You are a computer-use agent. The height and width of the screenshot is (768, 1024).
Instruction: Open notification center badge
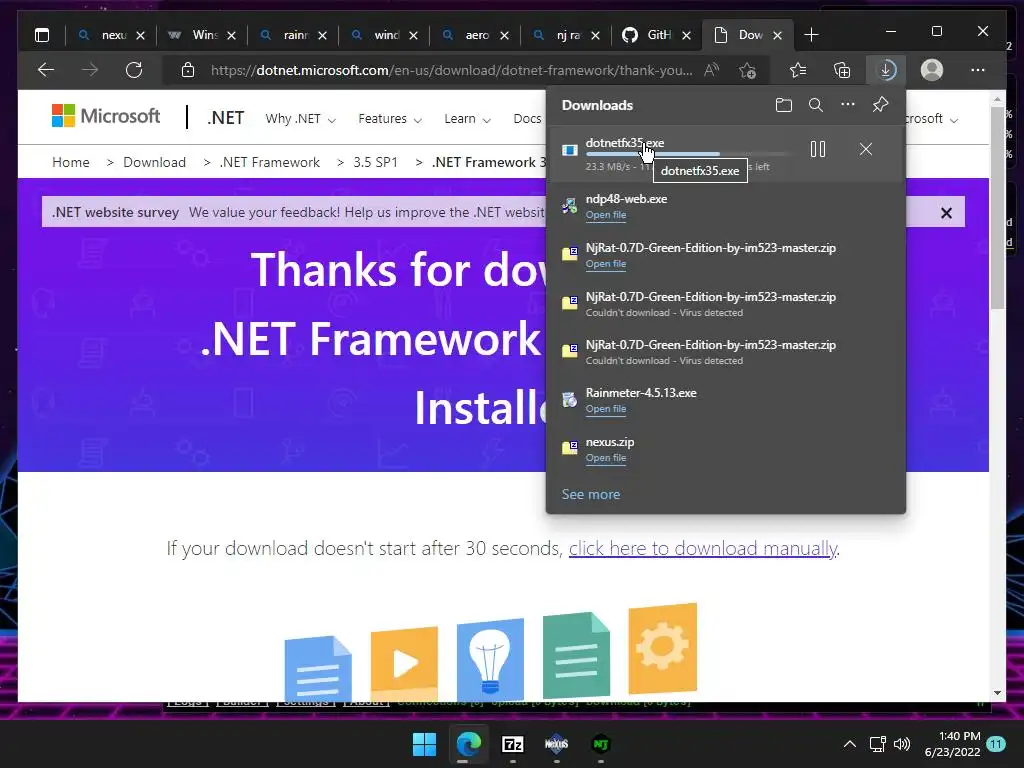click(x=996, y=744)
